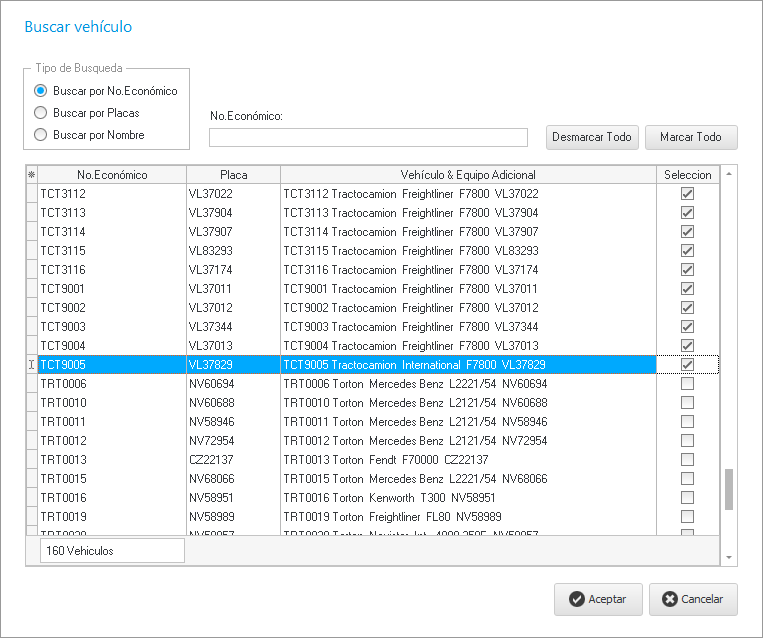Click the X icon on Cancelar
Screen dimensions: 763x638
(x=669, y=599)
